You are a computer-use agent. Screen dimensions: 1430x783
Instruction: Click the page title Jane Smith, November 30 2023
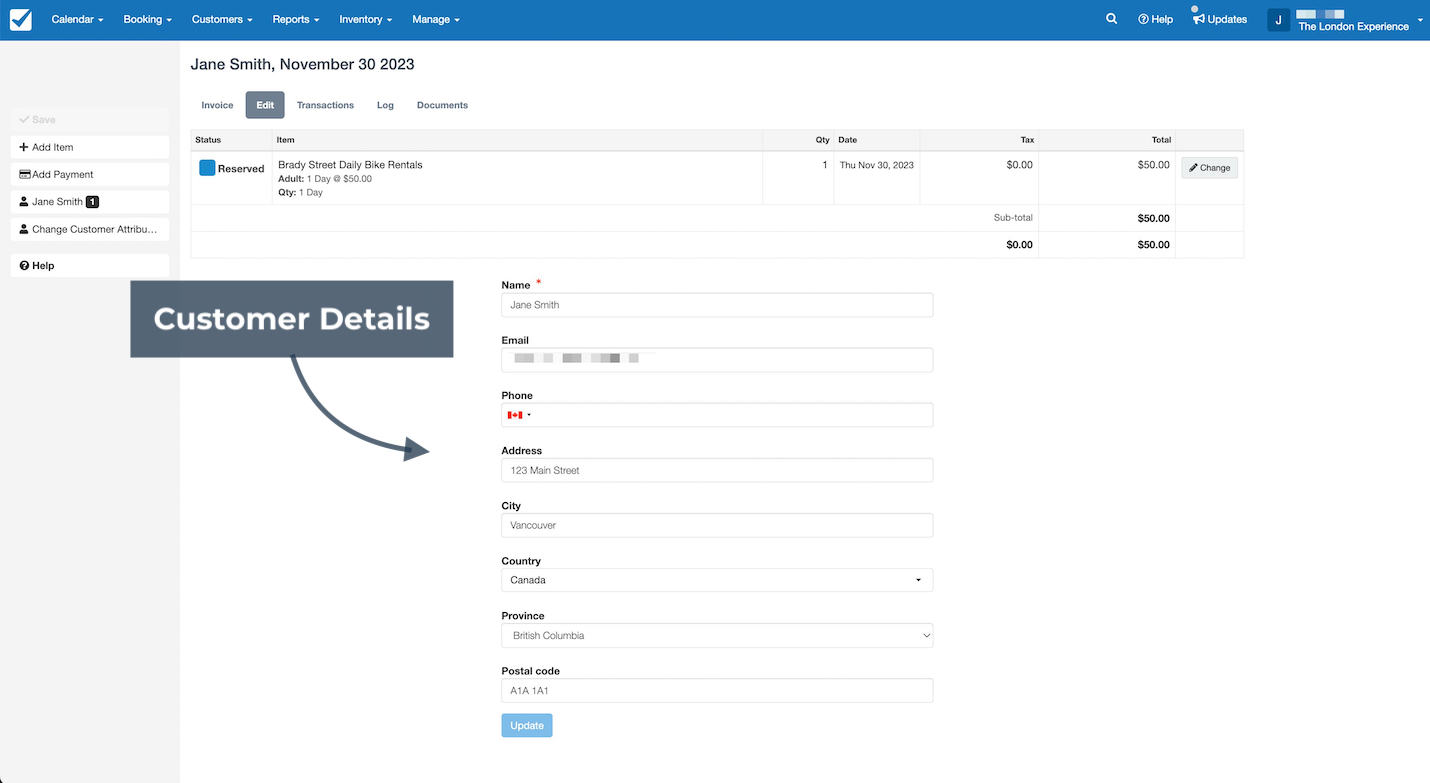click(x=302, y=64)
